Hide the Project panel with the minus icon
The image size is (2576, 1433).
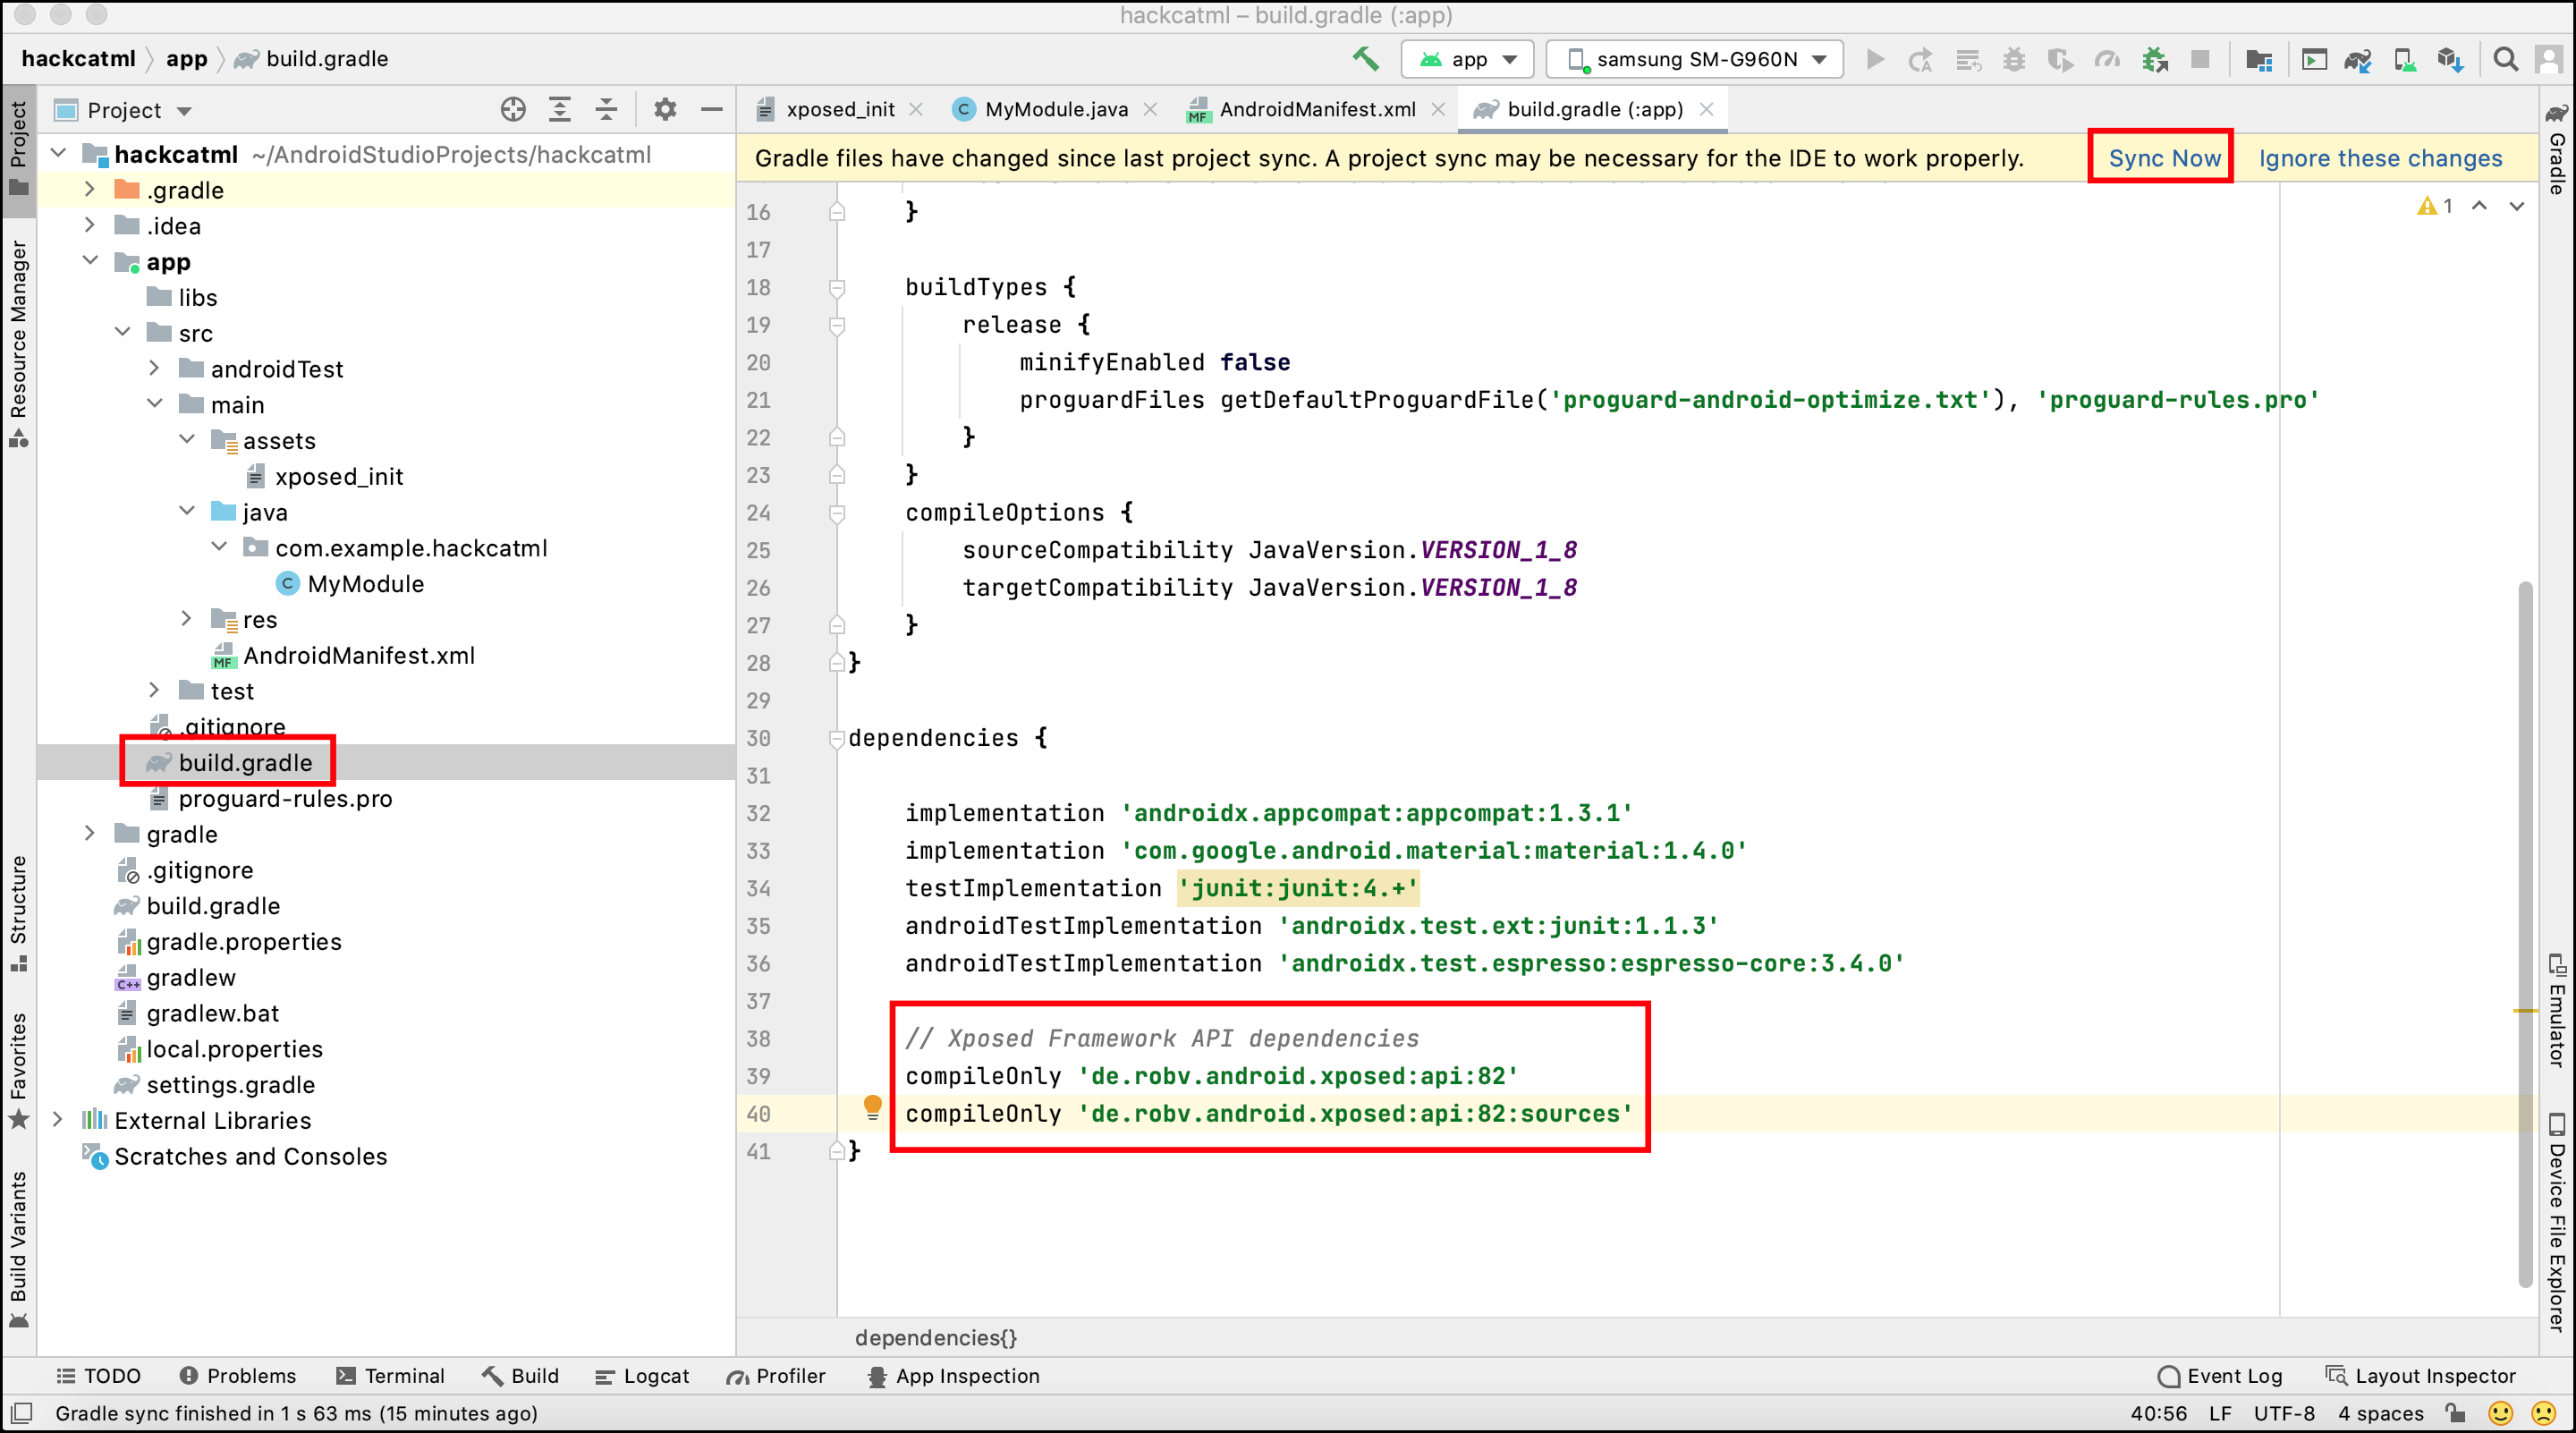(x=712, y=110)
